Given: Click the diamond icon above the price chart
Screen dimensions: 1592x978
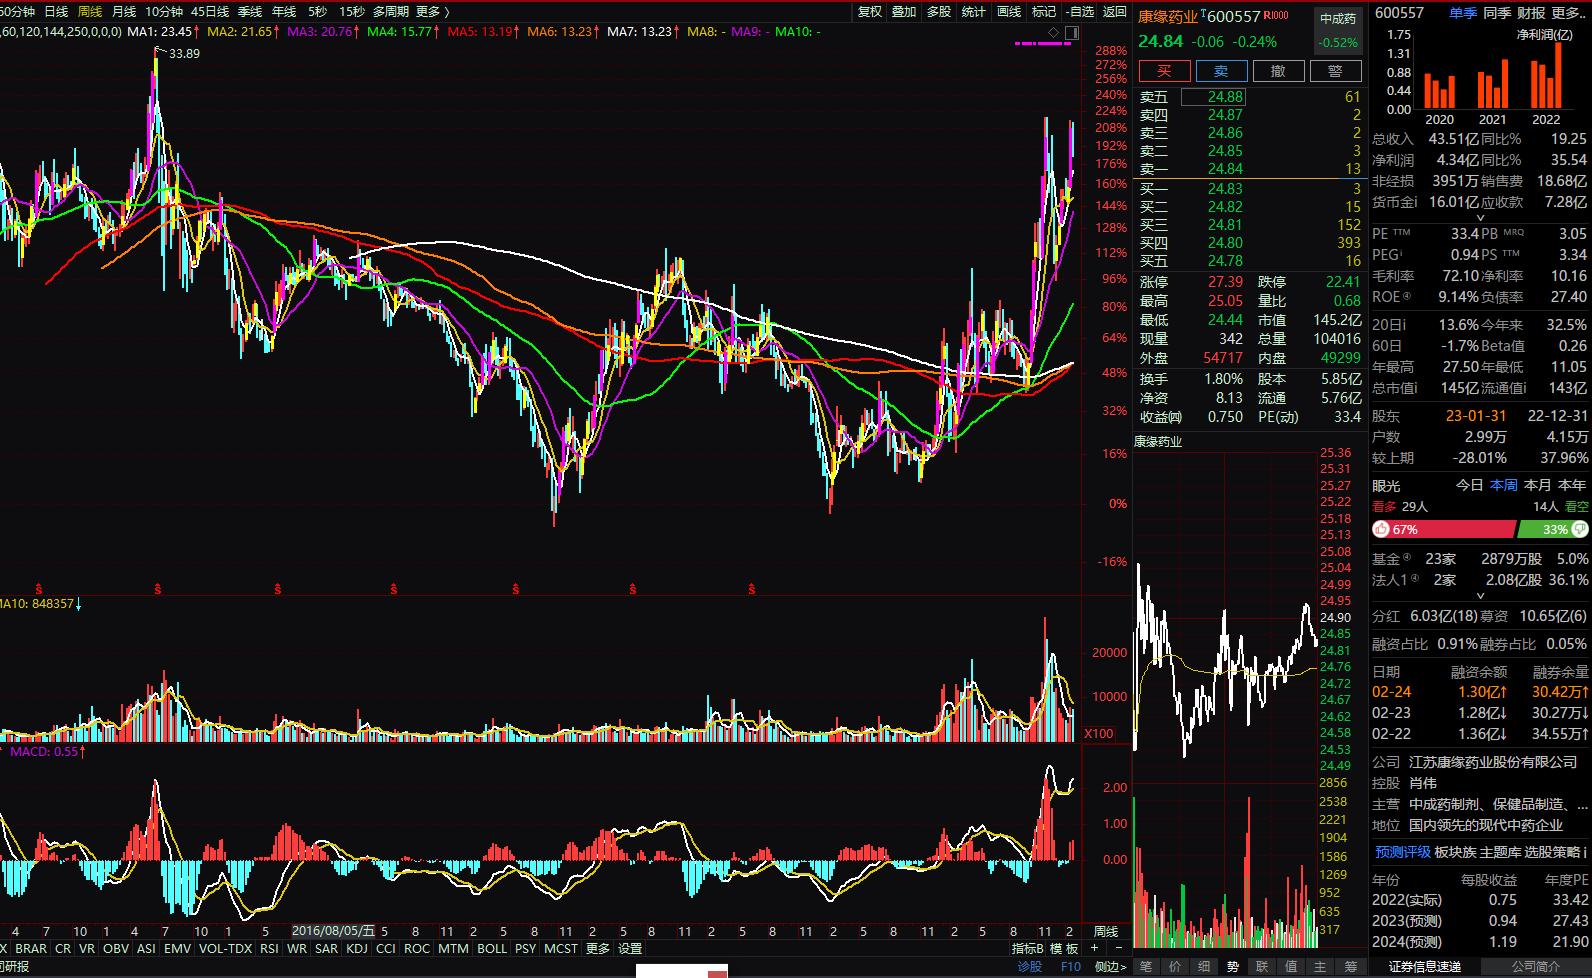Looking at the screenshot, I should pyautogui.click(x=1053, y=33).
